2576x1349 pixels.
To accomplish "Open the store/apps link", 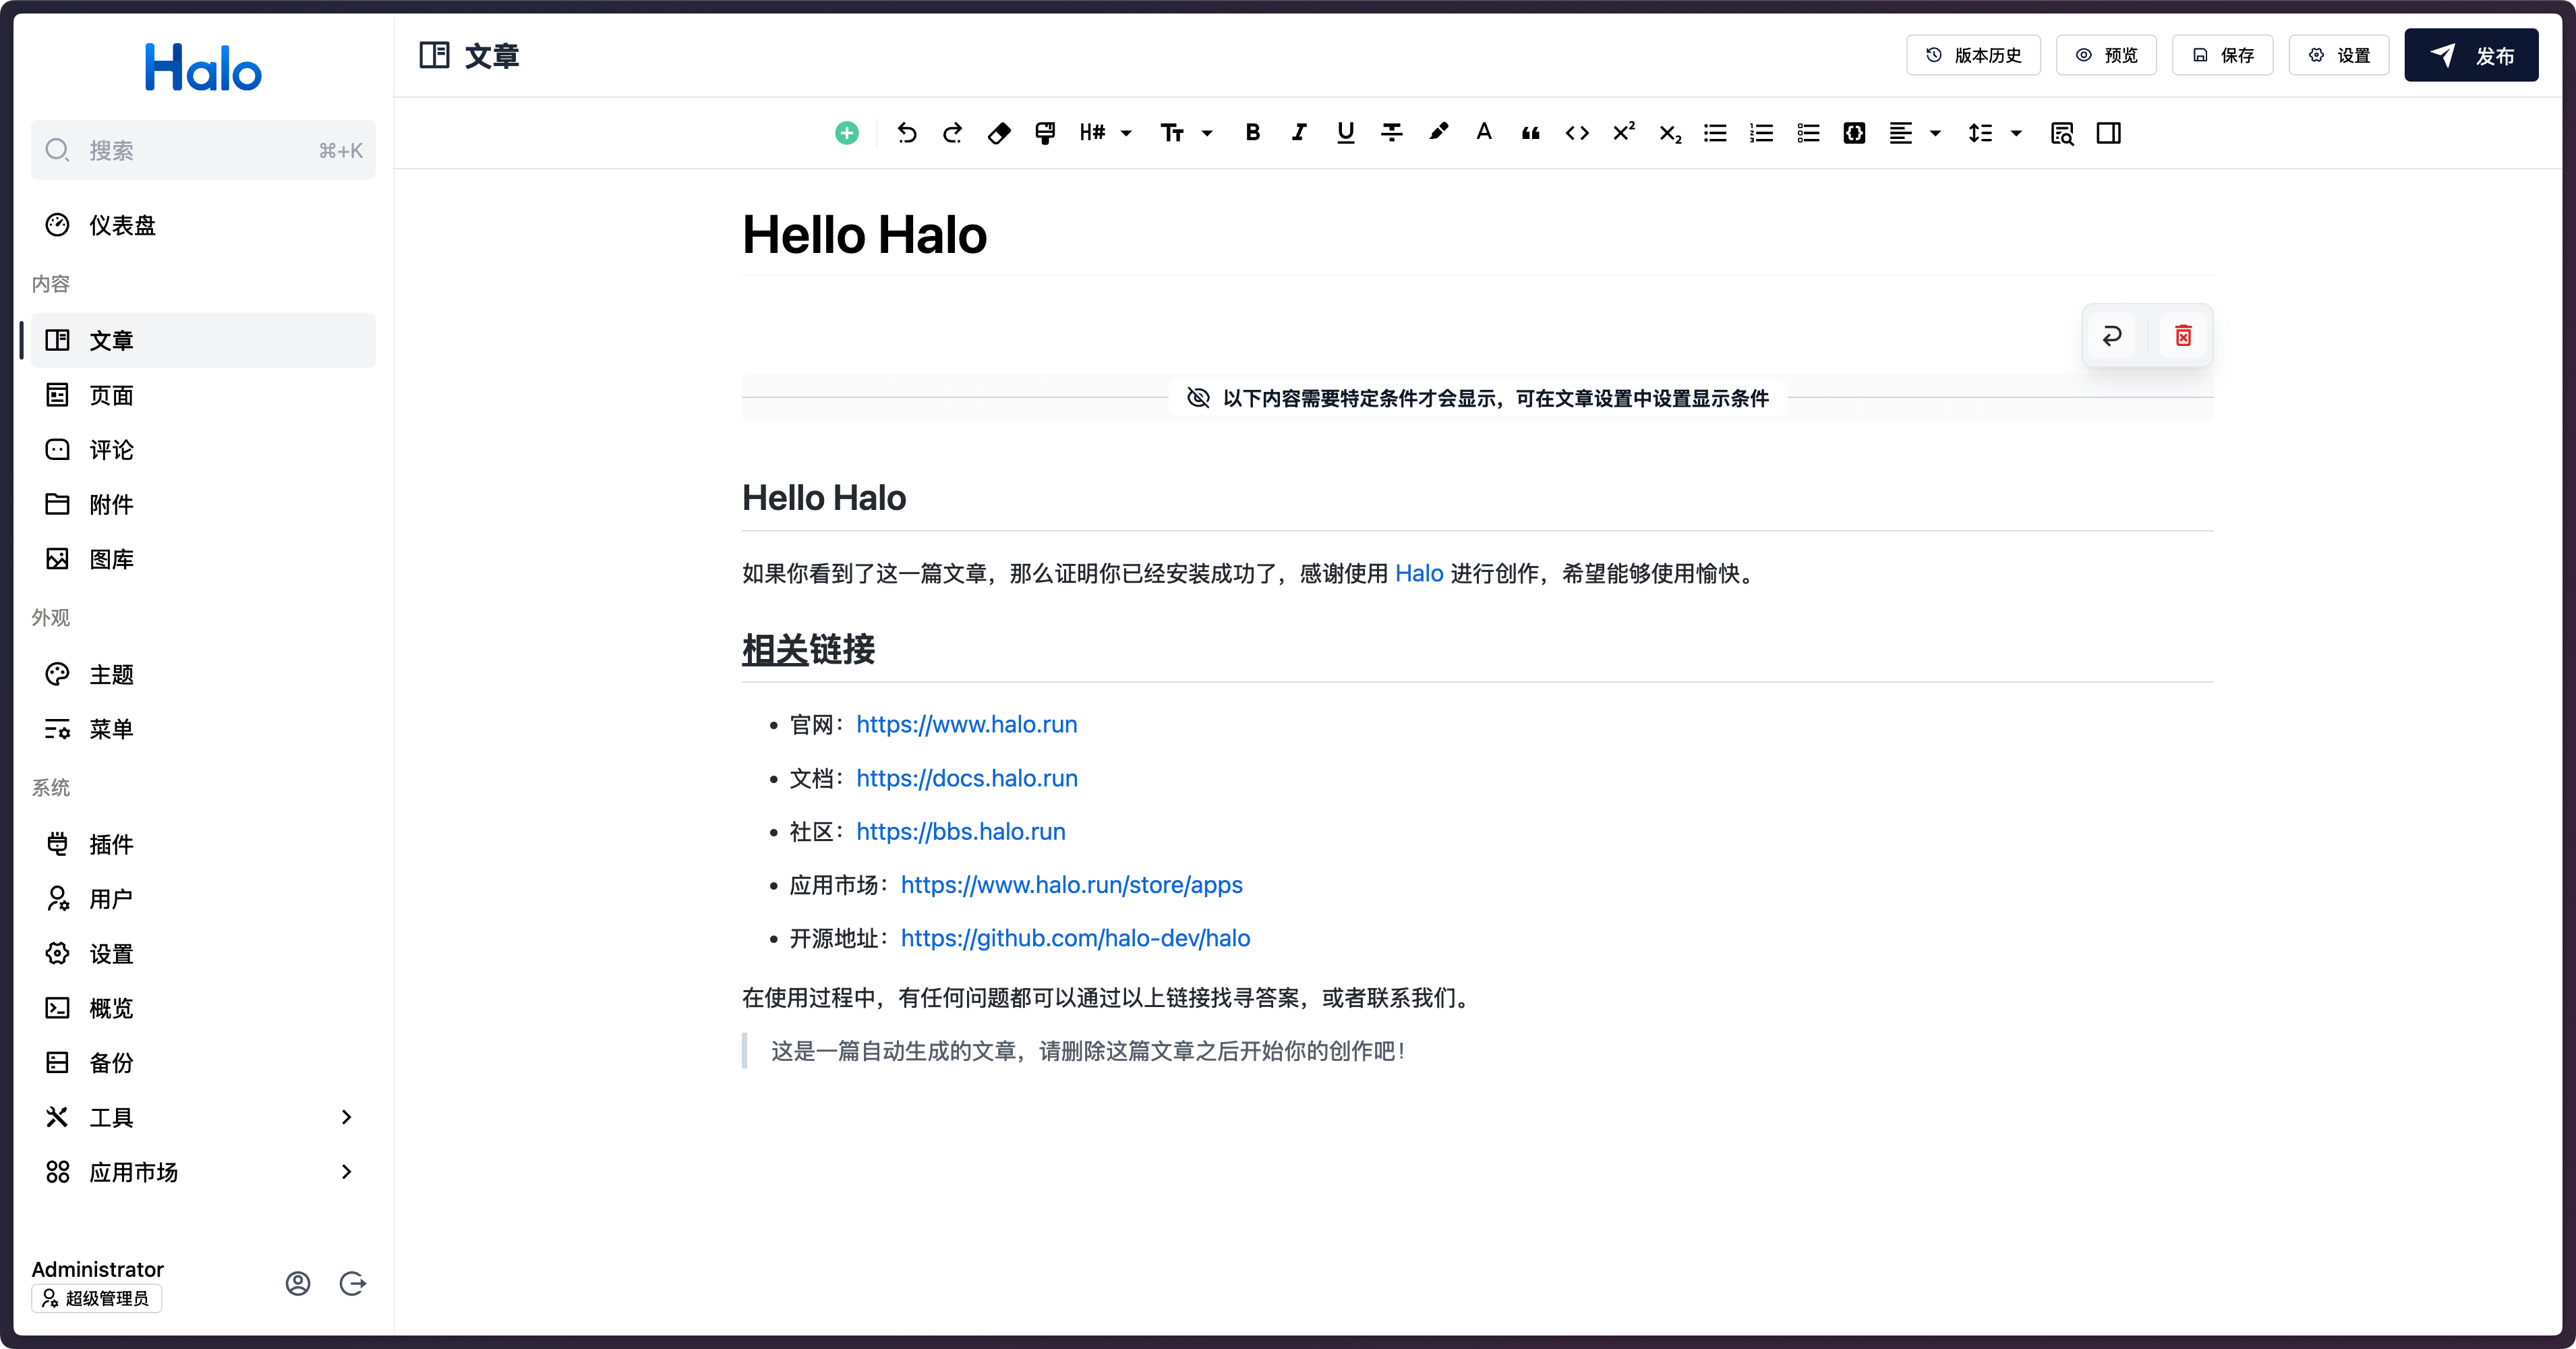I will 1071,885.
